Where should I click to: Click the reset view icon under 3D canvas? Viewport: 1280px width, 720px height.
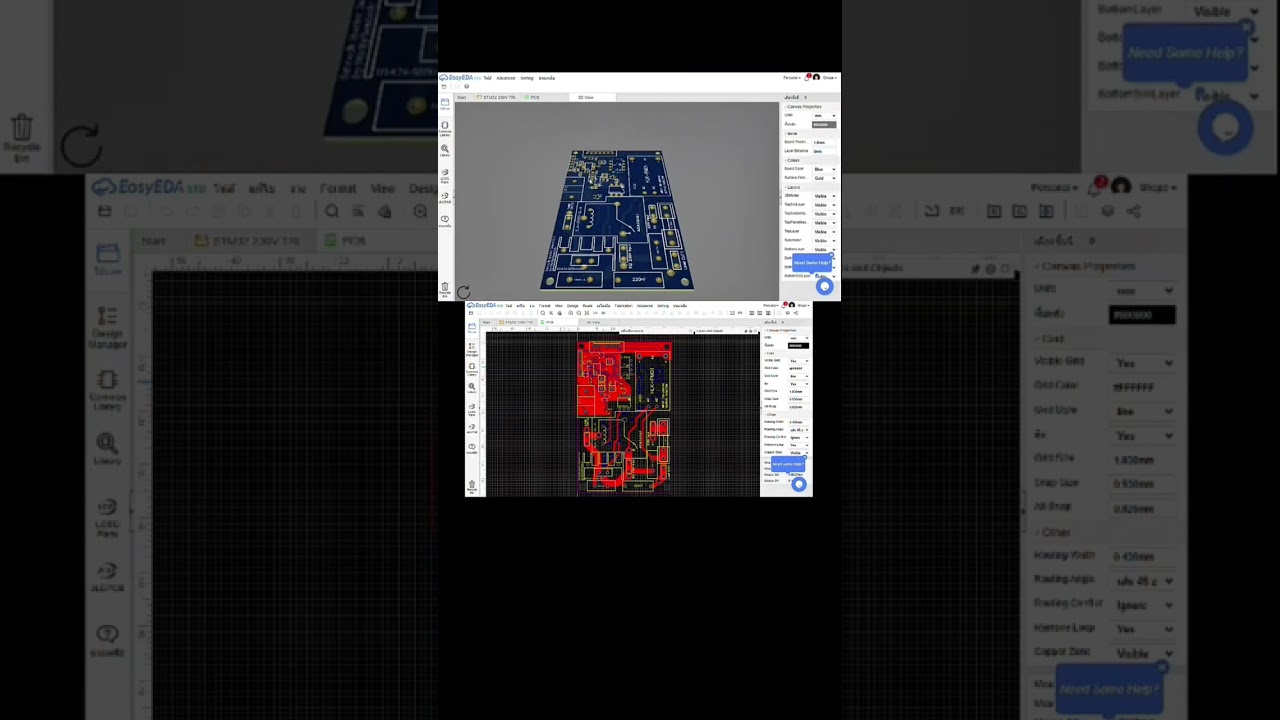[463, 292]
